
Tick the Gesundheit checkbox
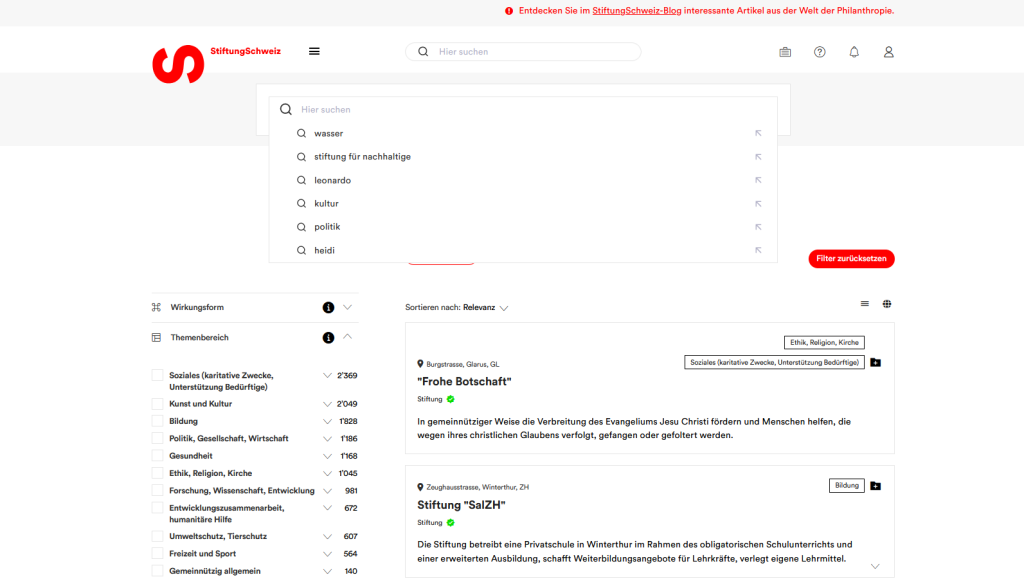157,456
